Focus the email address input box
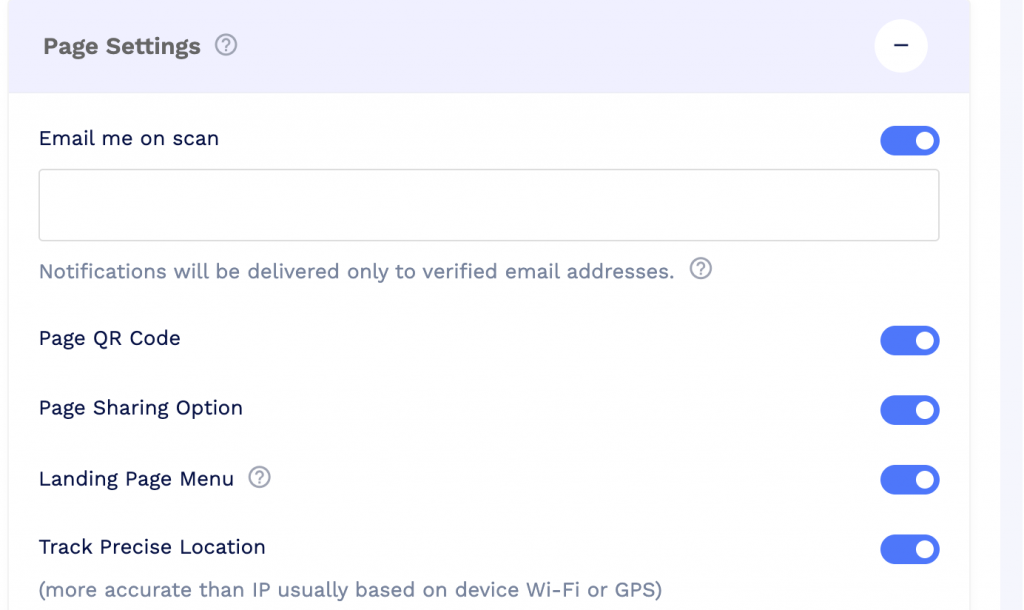 [x=488, y=205]
